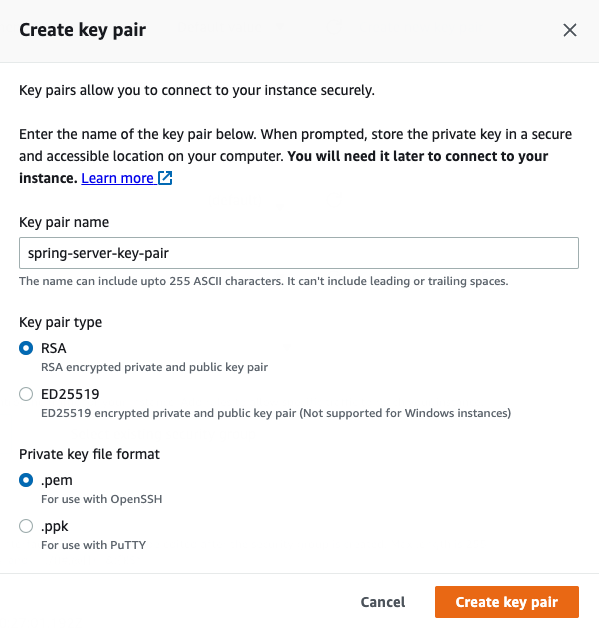Click the Key pair name label

pos(64,222)
